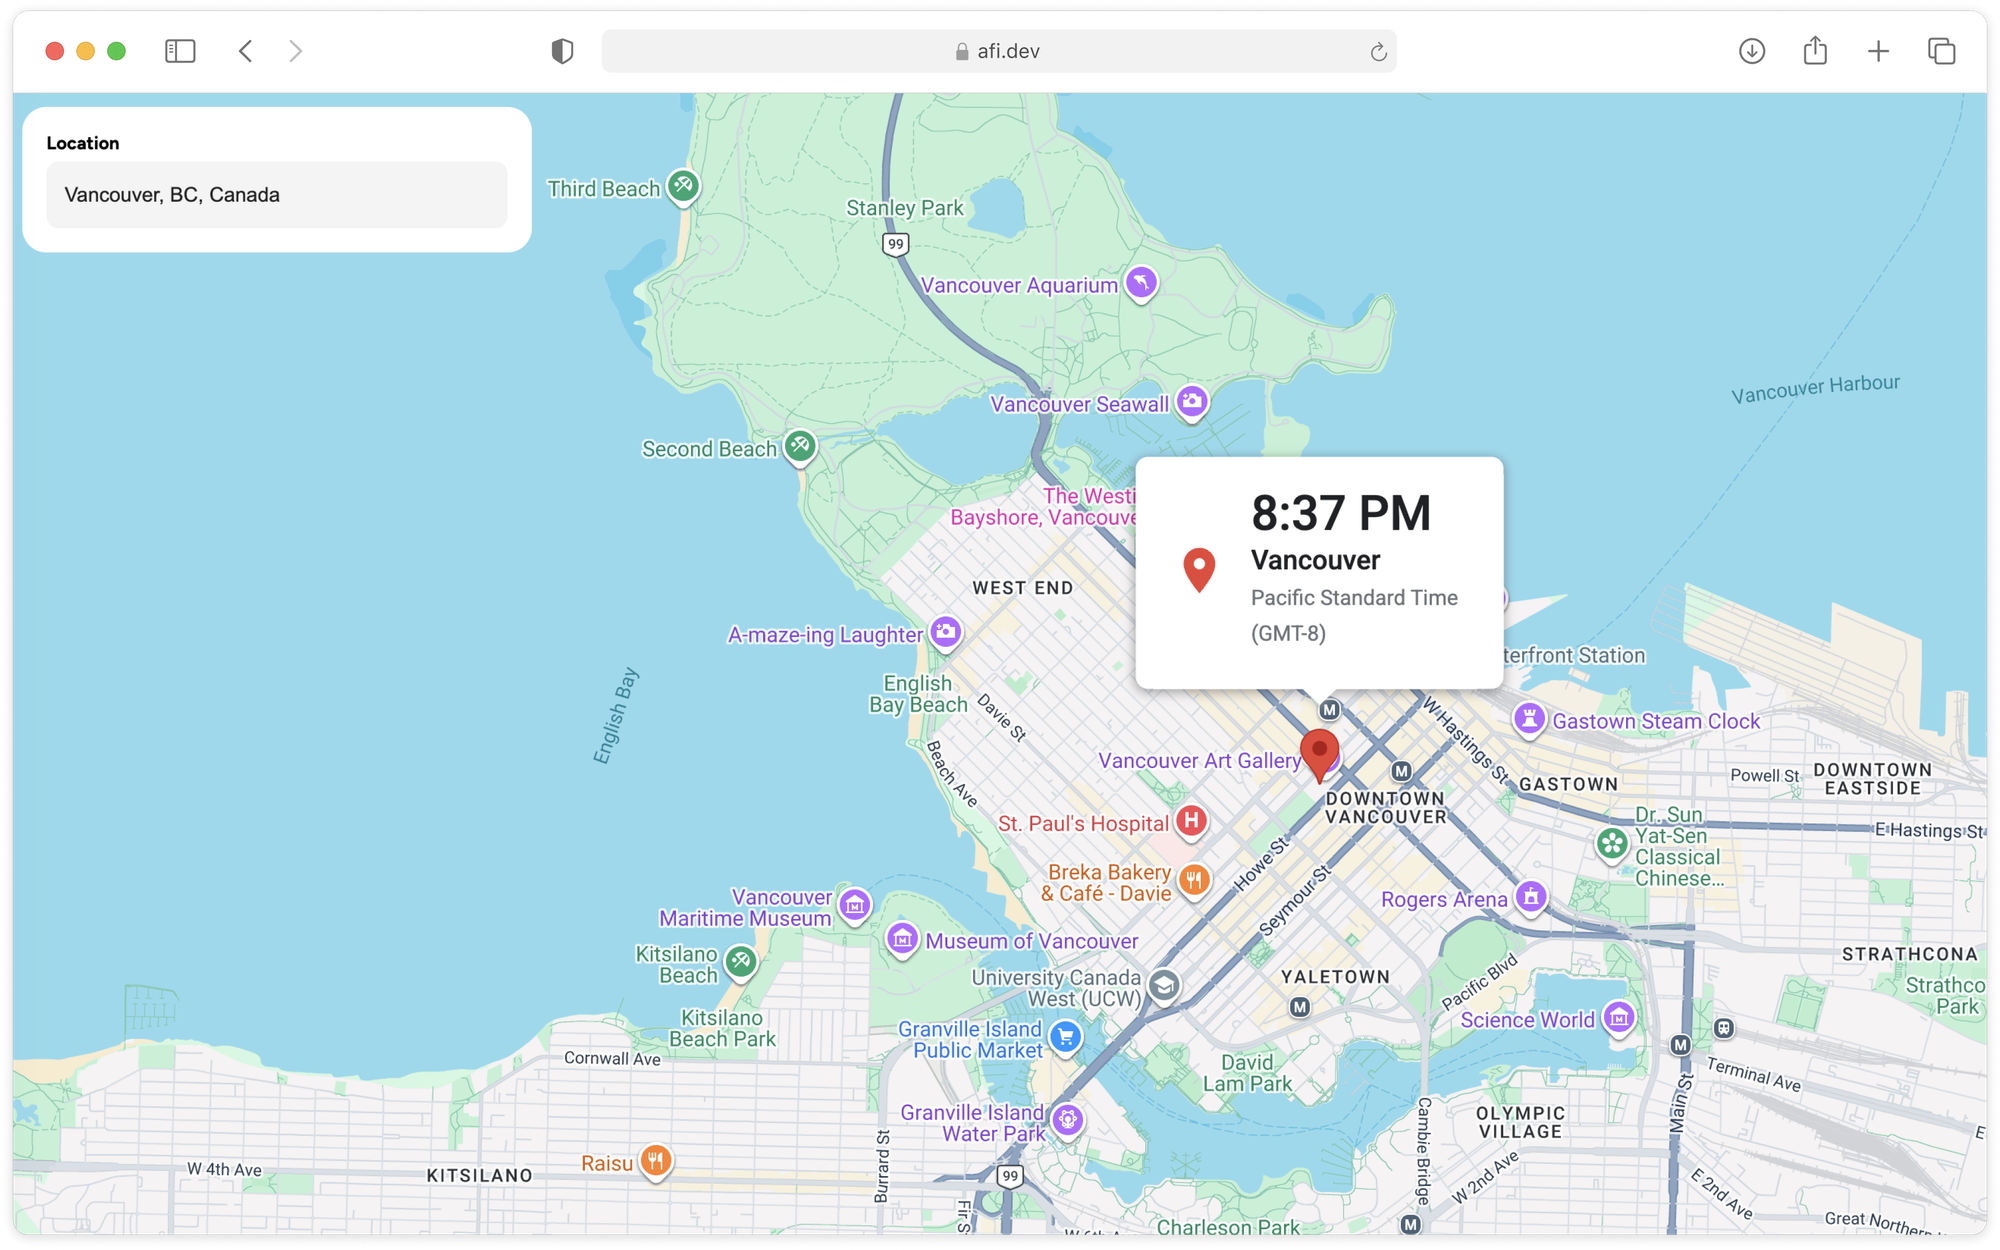Viewport: 2000px width, 1250px height.
Task: Reload the afi.dev page
Action: tap(1378, 51)
